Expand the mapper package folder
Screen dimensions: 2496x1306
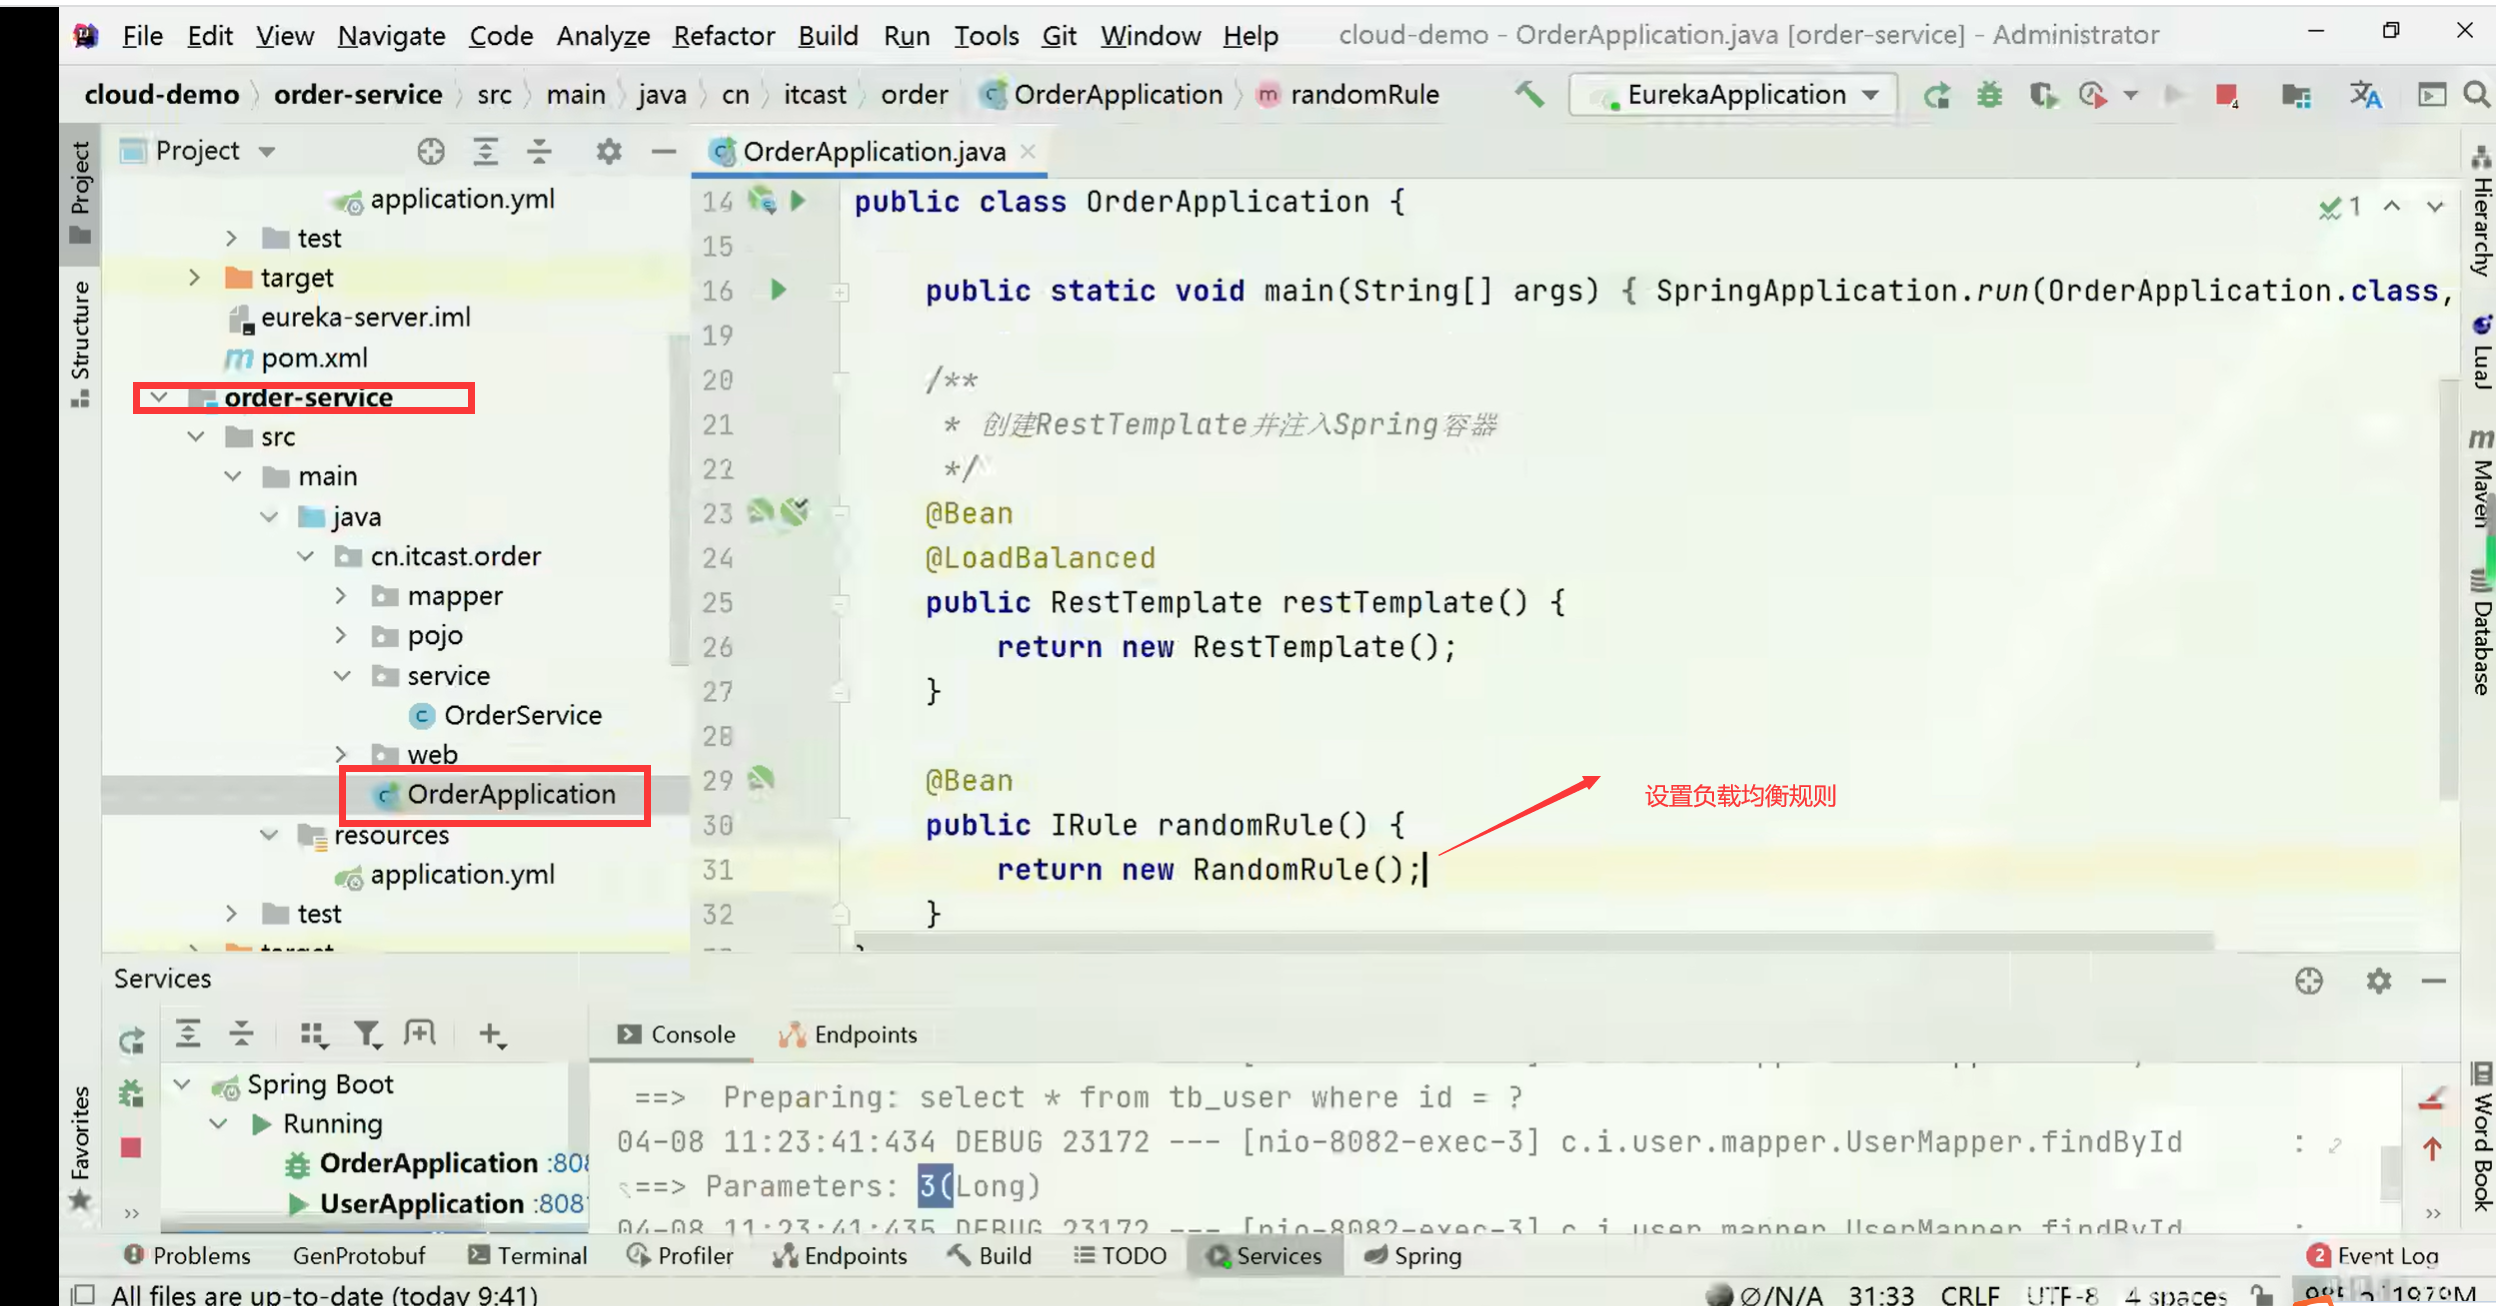(341, 596)
